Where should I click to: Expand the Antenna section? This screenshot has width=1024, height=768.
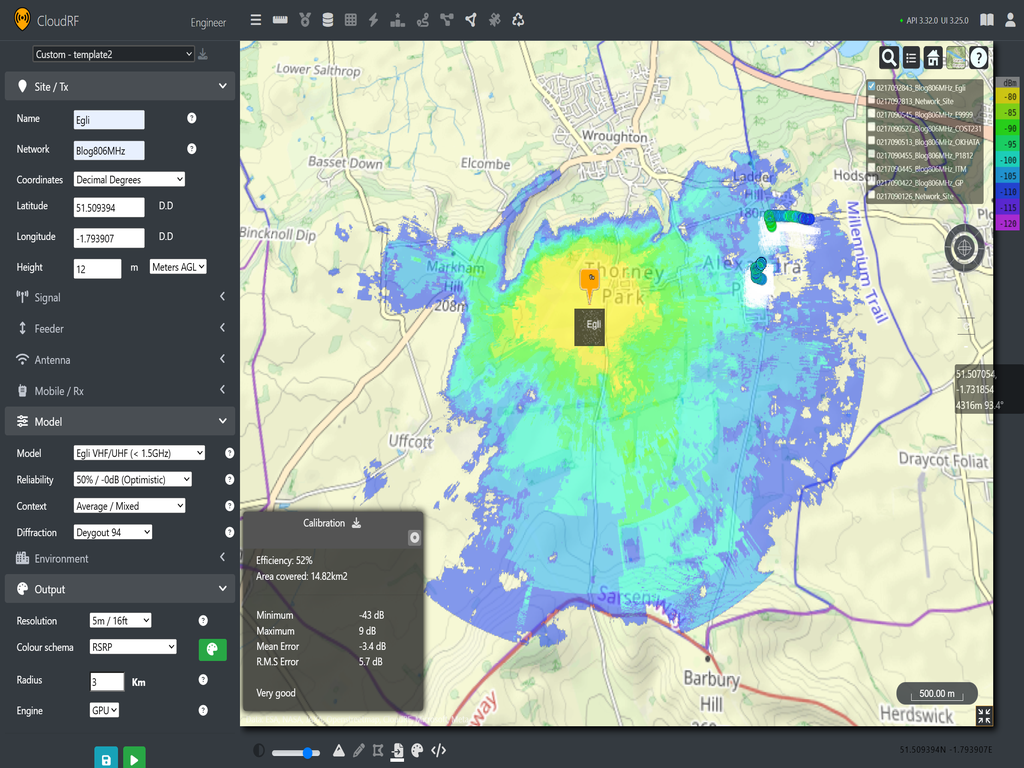120,360
